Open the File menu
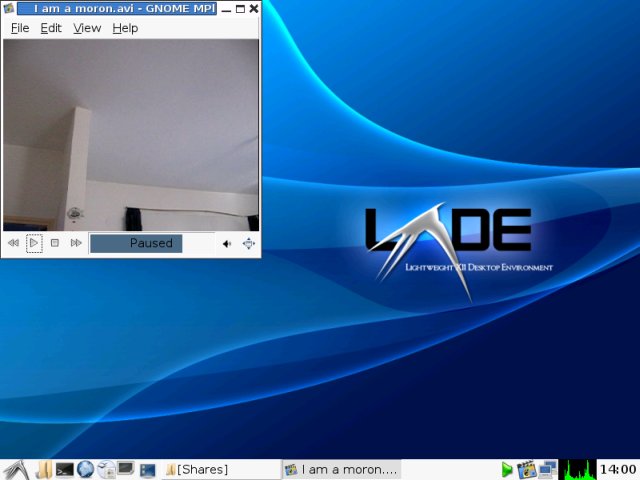Screen dimensions: 640x480 (x=20, y=28)
